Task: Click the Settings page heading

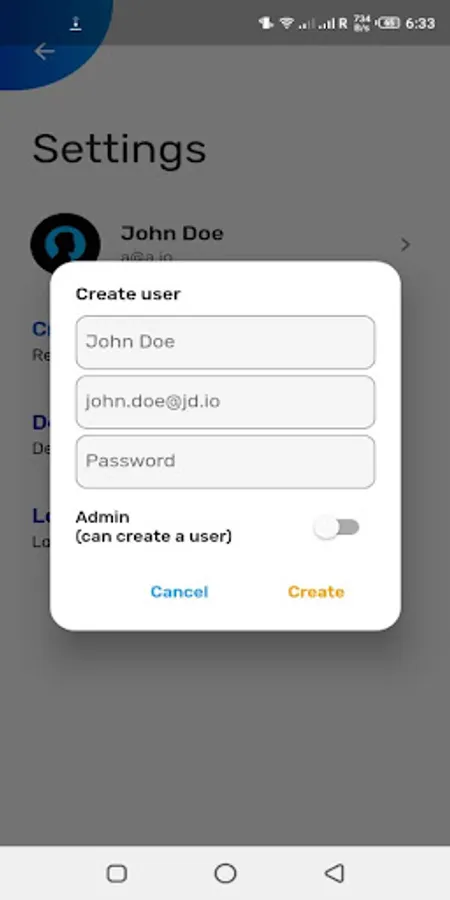Action: [119, 149]
